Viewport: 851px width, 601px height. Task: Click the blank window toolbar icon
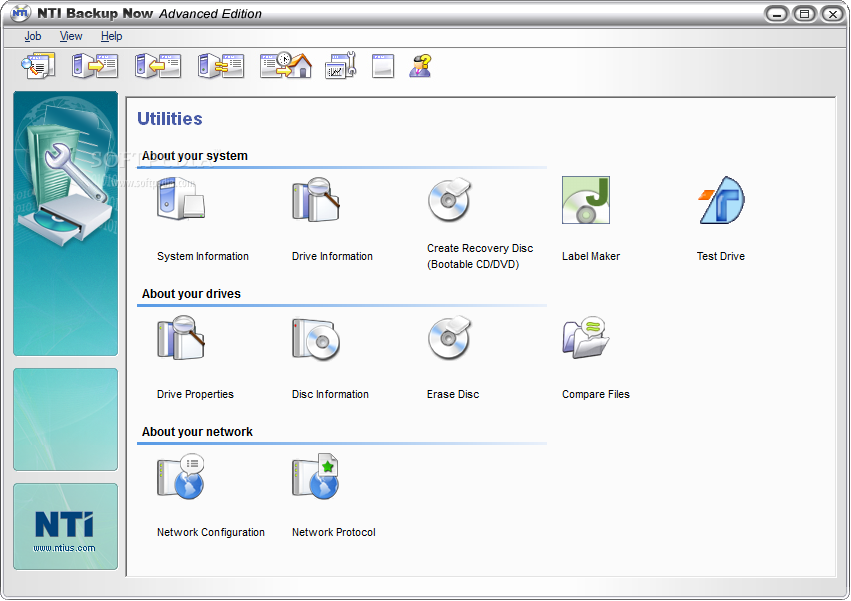coord(383,66)
